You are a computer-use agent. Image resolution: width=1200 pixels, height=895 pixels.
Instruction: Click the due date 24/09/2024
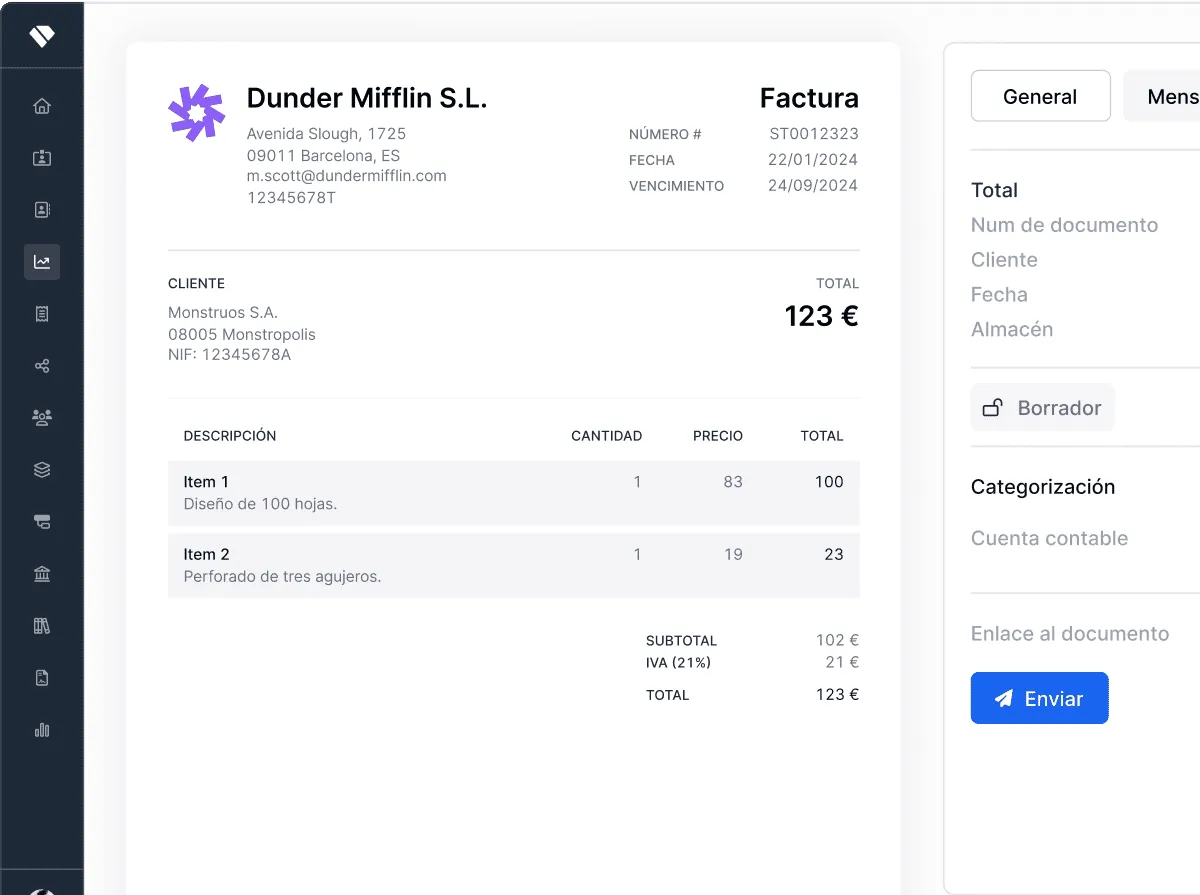(x=813, y=186)
